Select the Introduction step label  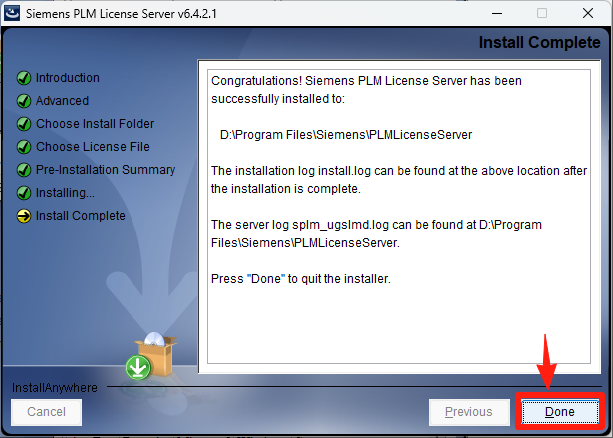pyautogui.click(x=68, y=78)
